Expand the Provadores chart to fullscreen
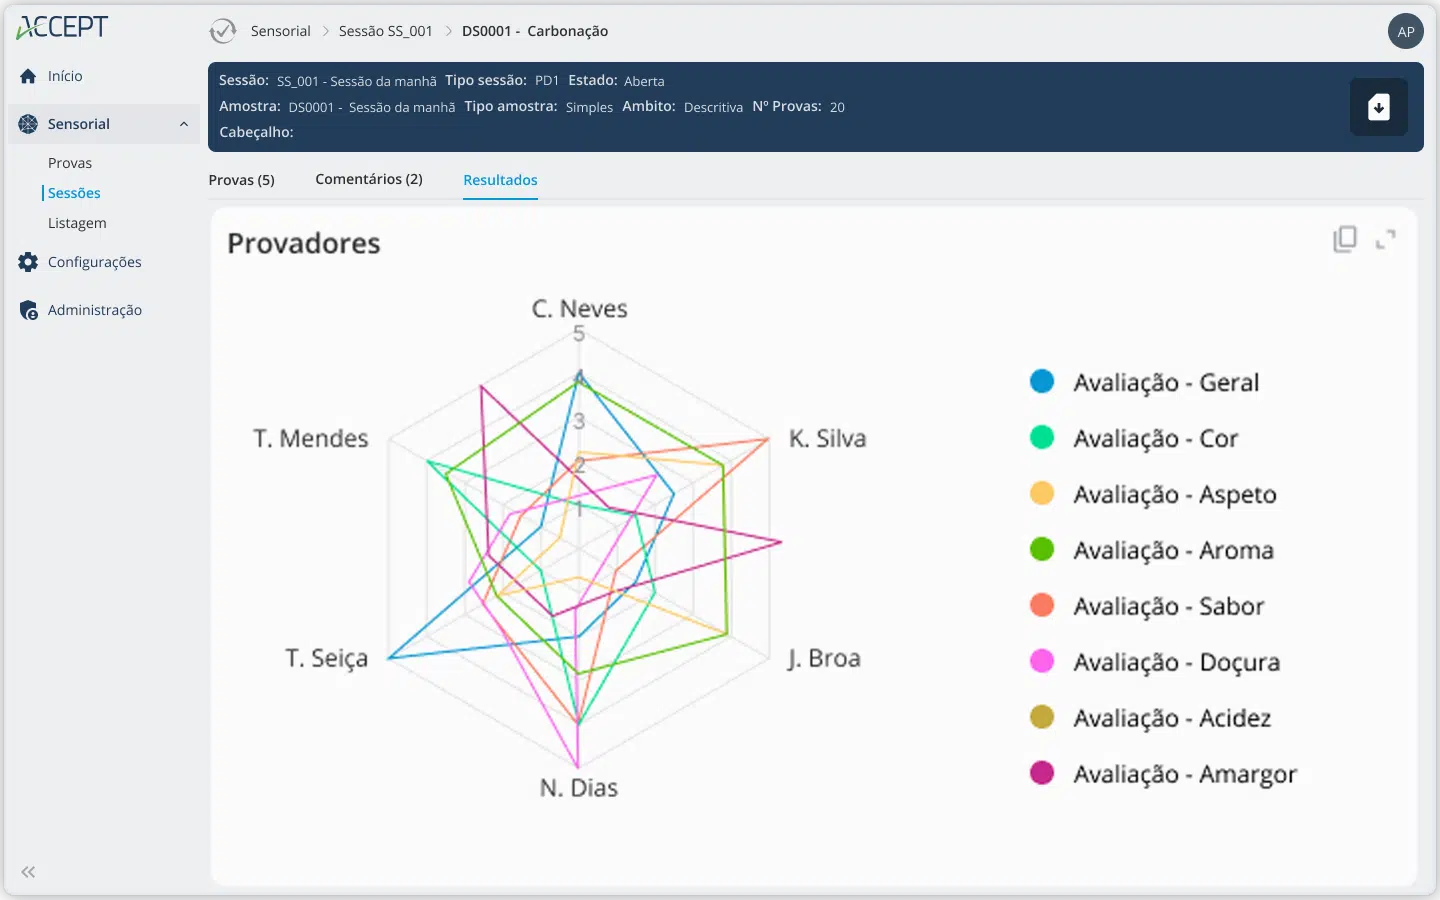The height and width of the screenshot is (900, 1440). [x=1385, y=239]
